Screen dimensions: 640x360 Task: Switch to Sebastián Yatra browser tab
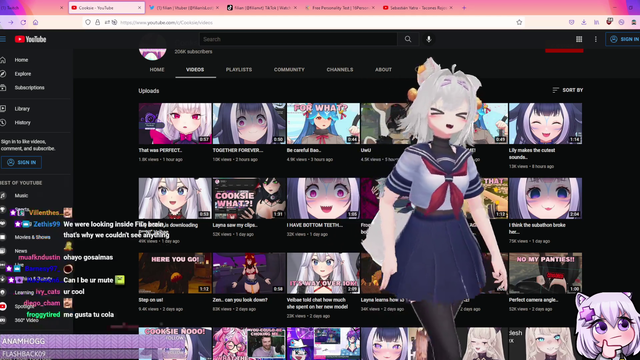point(417,8)
